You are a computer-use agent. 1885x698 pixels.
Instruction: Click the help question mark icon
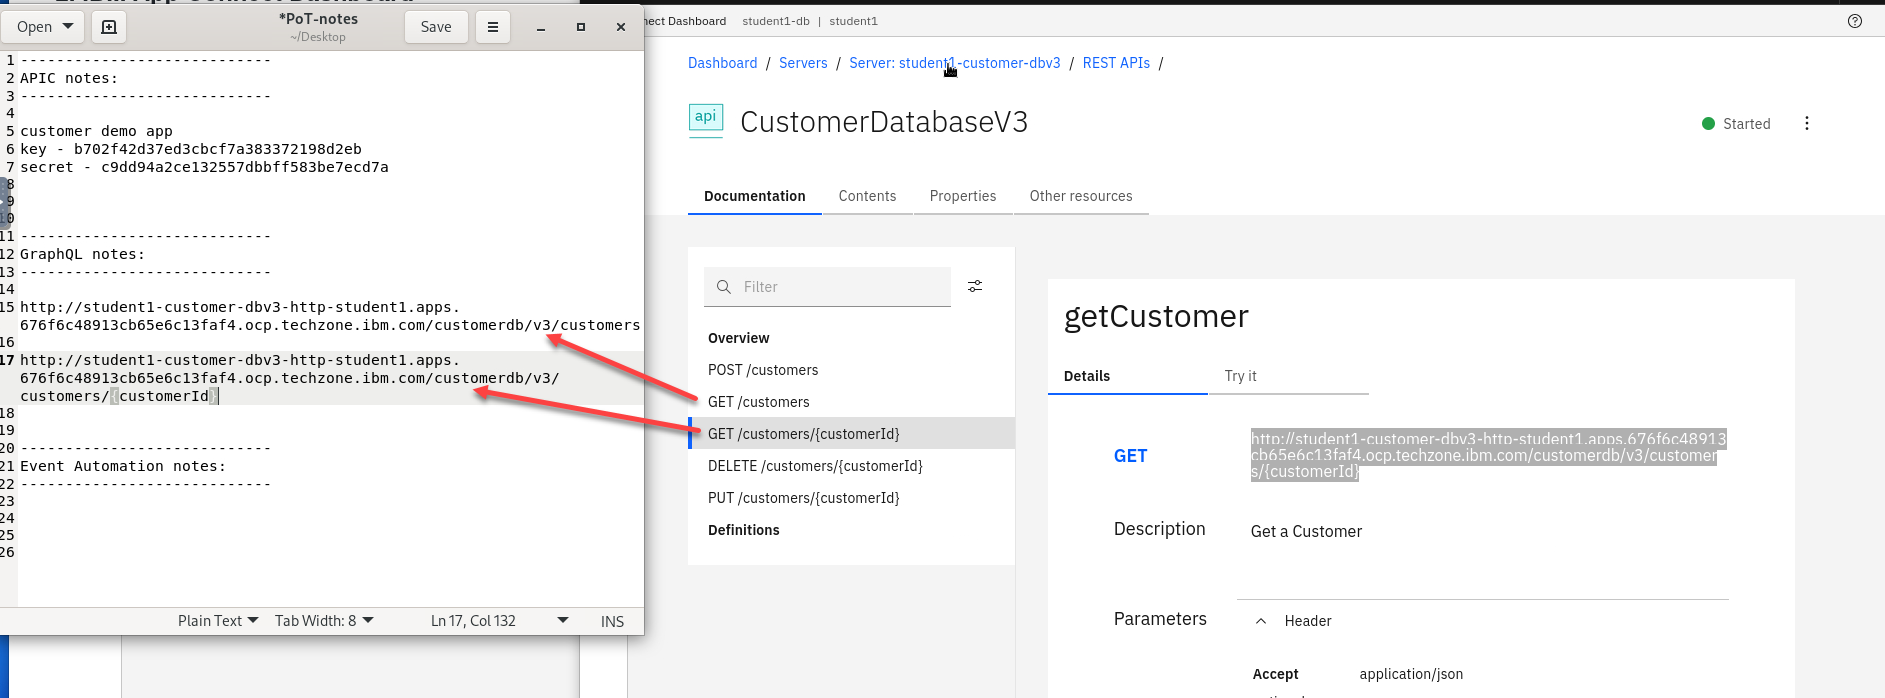click(x=1855, y=21)
